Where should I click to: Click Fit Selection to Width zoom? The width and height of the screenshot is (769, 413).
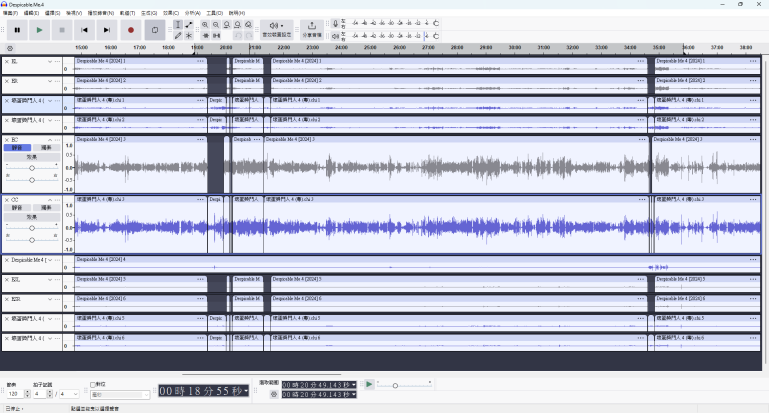click(227, 25)
